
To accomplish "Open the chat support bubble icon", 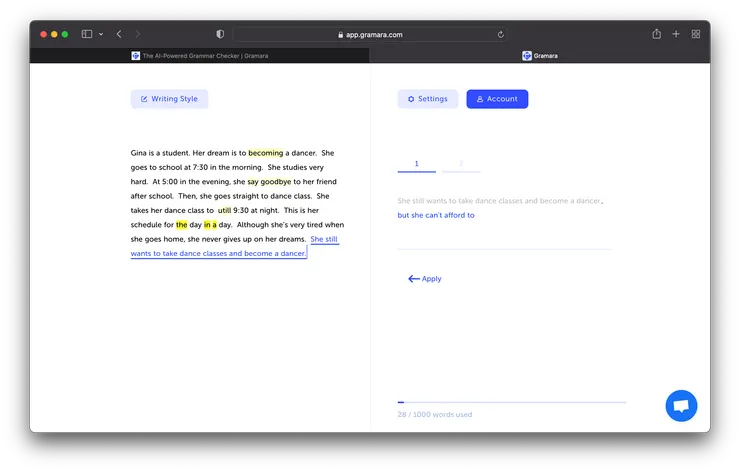I will (681, 405).
